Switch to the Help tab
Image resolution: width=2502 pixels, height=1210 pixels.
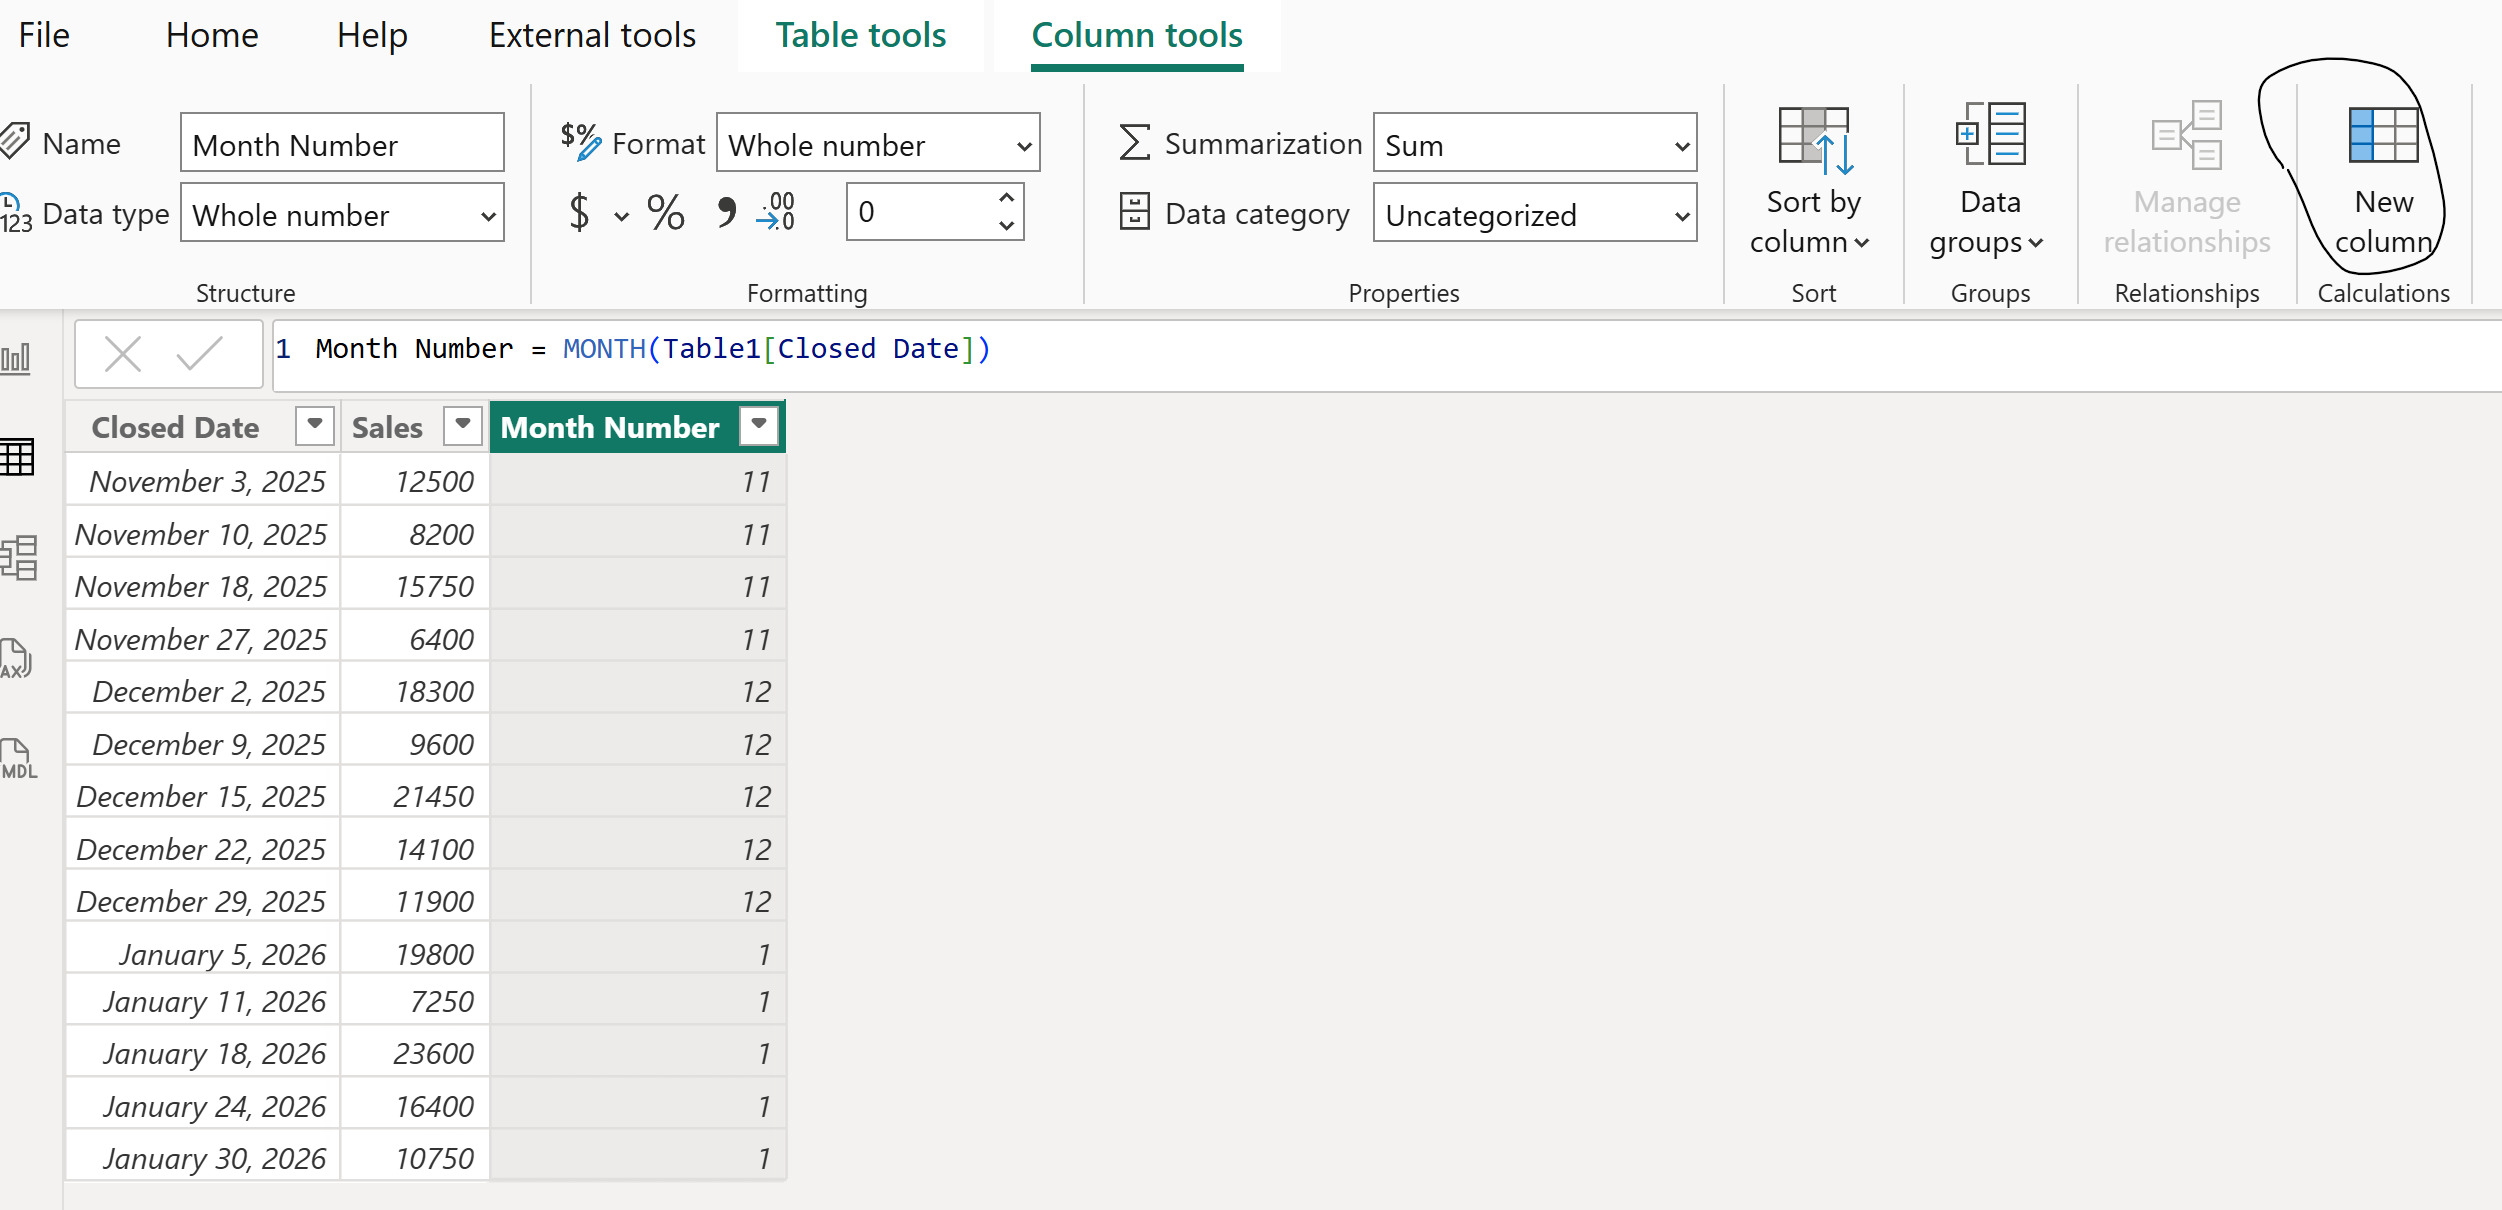372,36
